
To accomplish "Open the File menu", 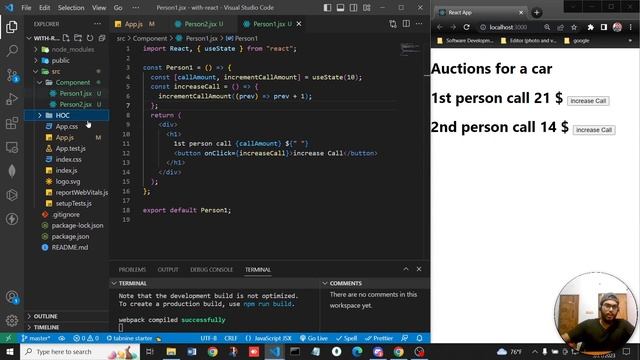I will pyautogui.click(x=26, y=7).
